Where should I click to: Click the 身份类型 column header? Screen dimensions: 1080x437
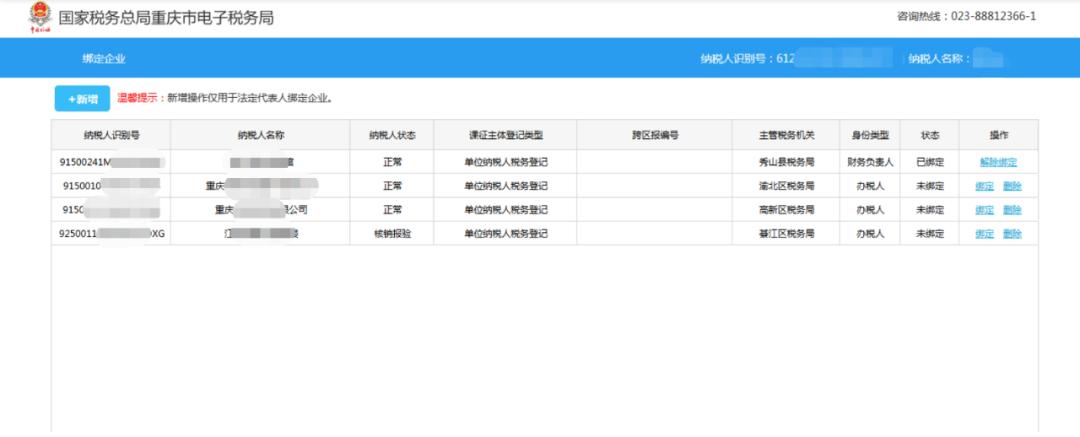[870, 135]
